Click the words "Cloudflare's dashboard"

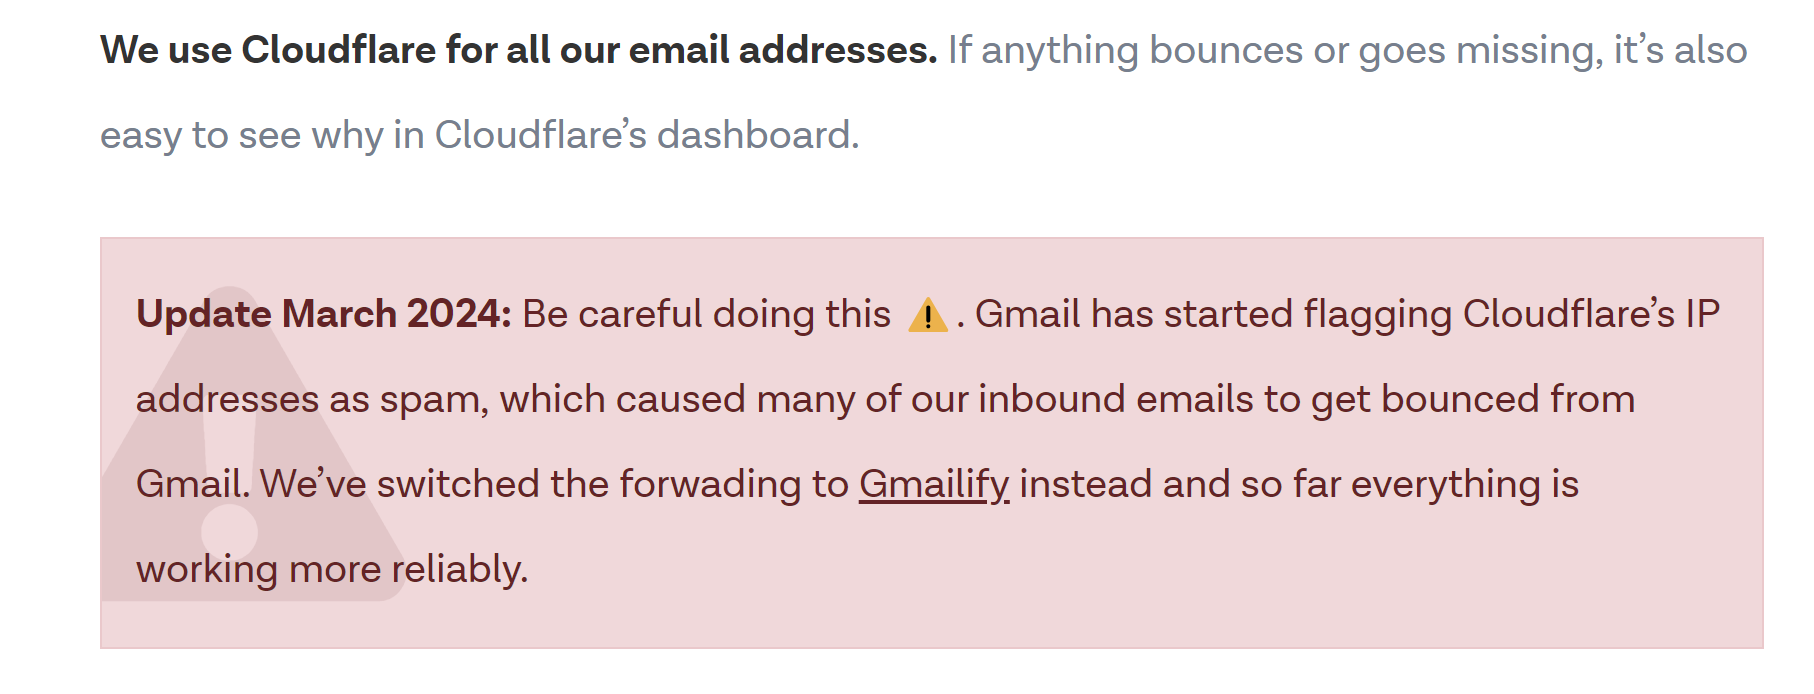pyautogui.click(x=647, y=135)
